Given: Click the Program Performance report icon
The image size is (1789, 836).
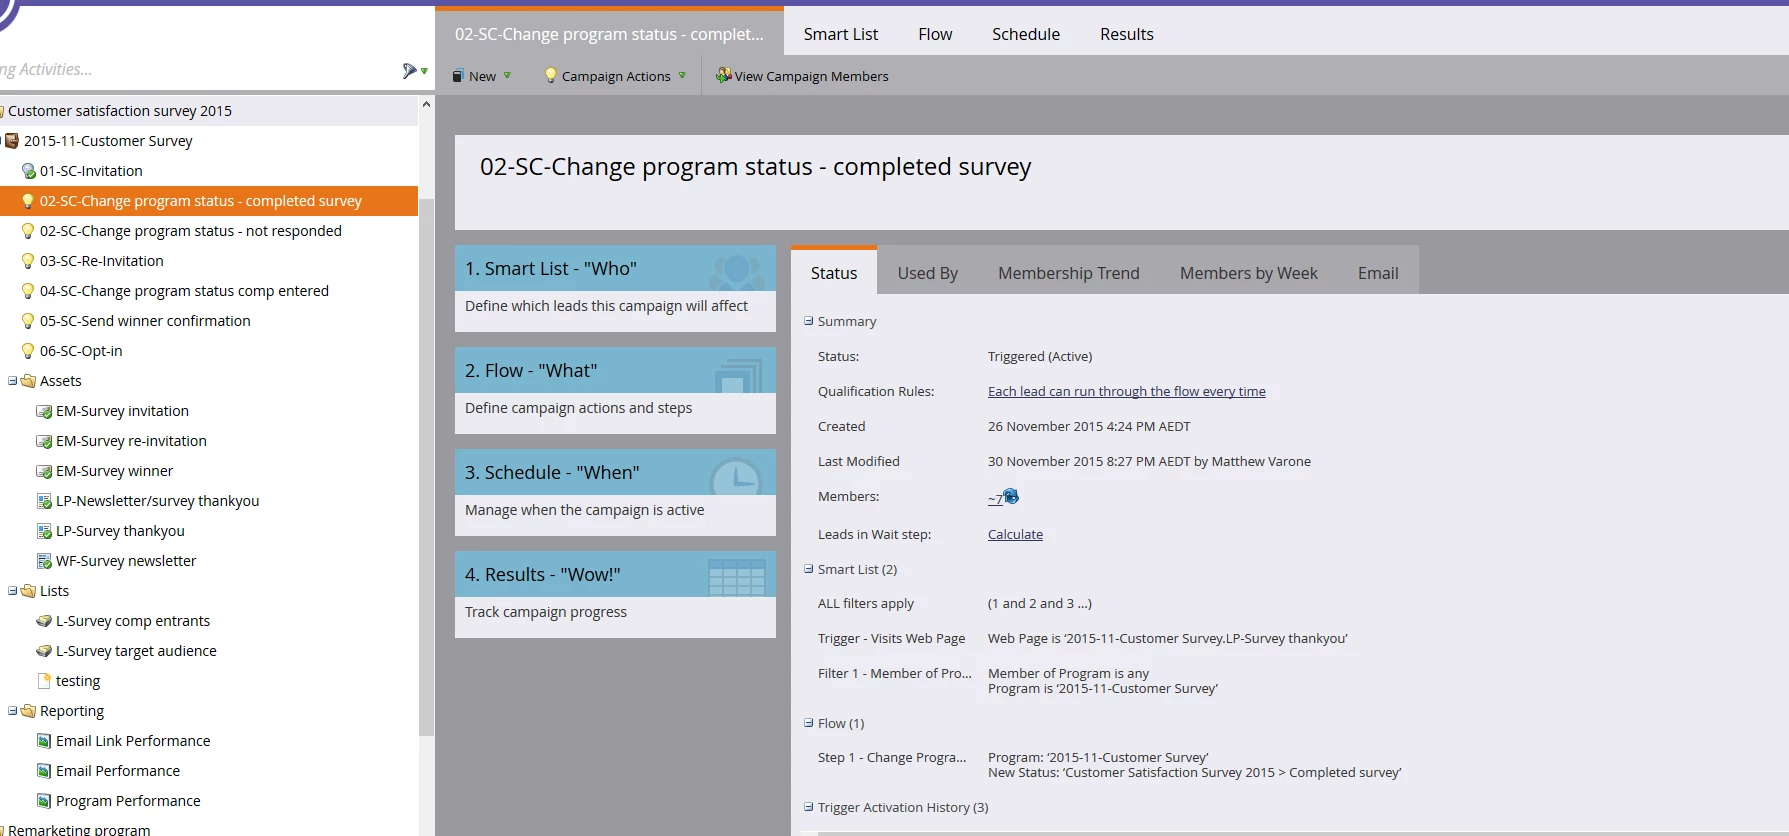Looking at the screenshot, I should tap(44, 801).
